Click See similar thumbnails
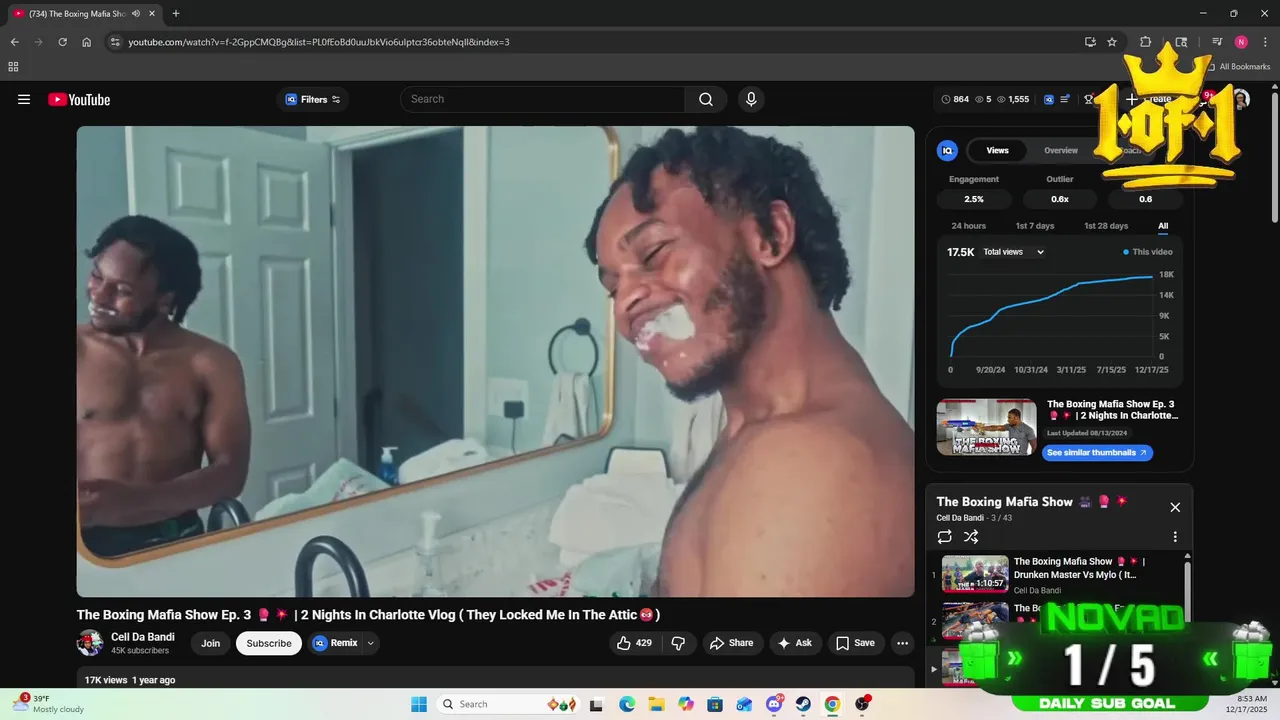The image size is (1280, 720). coord(1097,453)
